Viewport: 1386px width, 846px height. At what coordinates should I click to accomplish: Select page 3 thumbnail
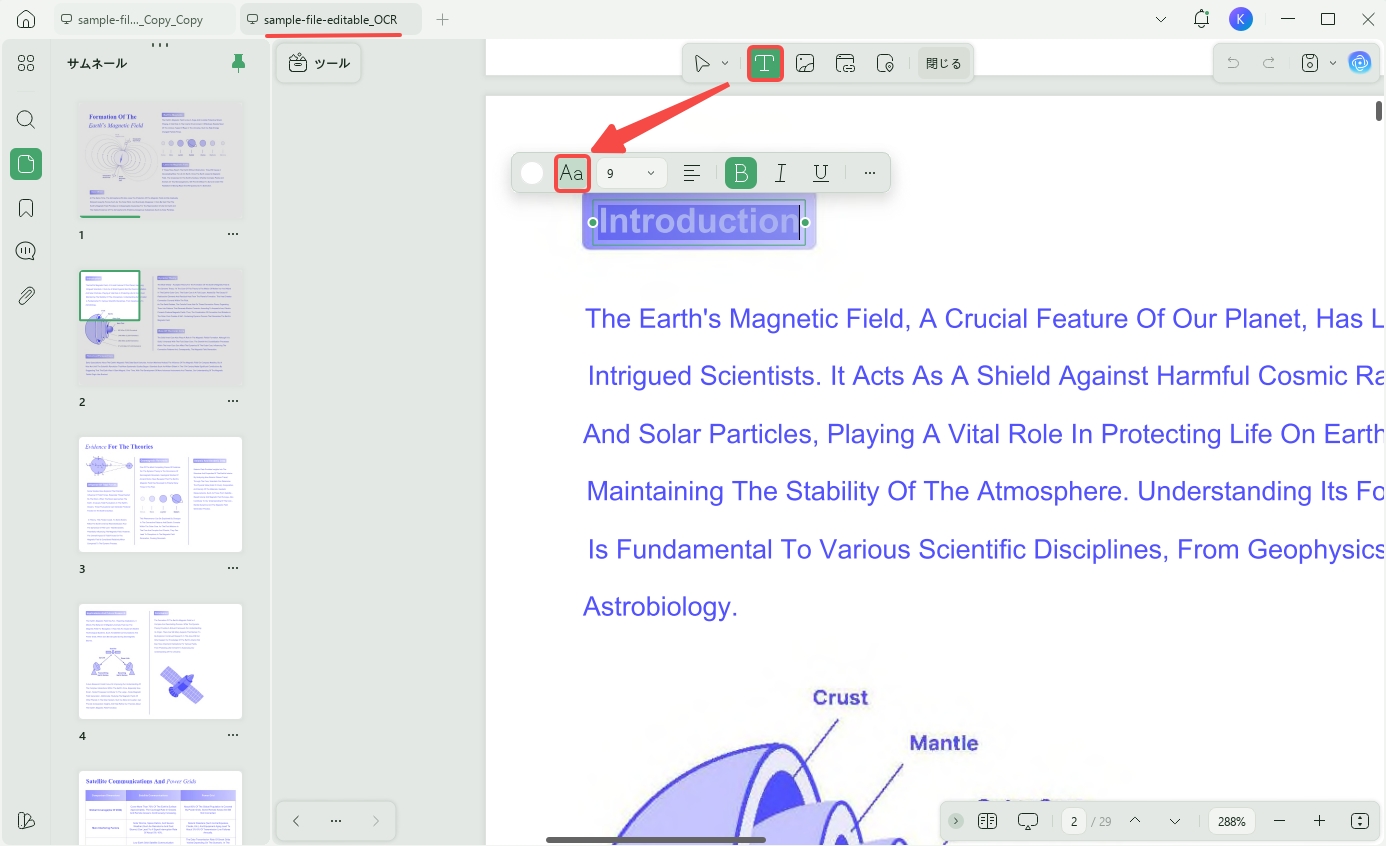coord(161,494)
